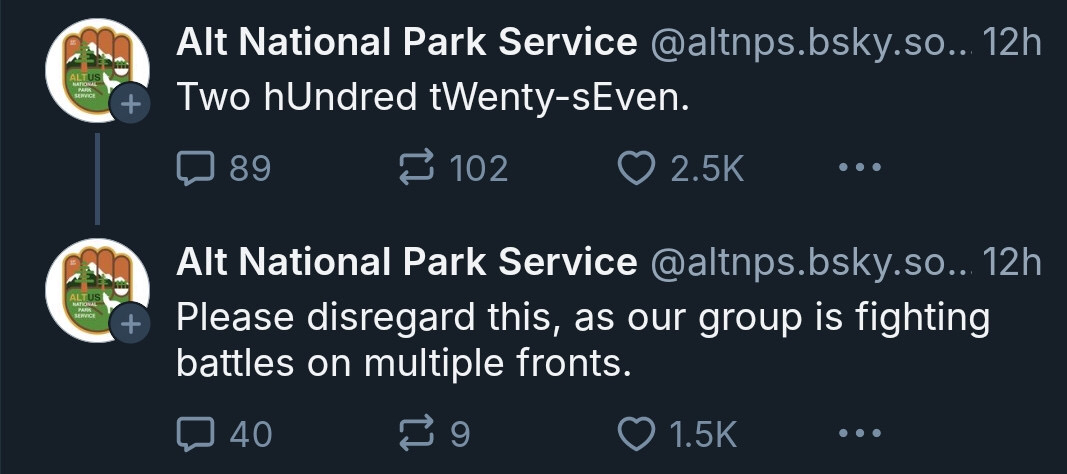Open Alt National Park Service name on first post
Image resolution: width=1067 pixels, height=474 pixels.
406,42
